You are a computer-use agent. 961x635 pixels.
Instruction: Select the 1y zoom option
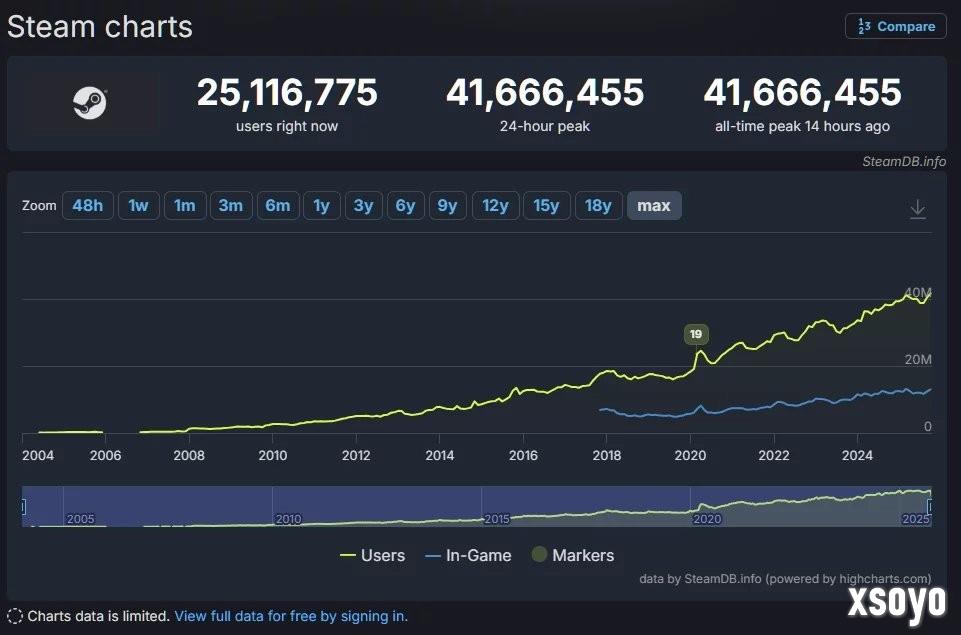(x=321, y=205)
